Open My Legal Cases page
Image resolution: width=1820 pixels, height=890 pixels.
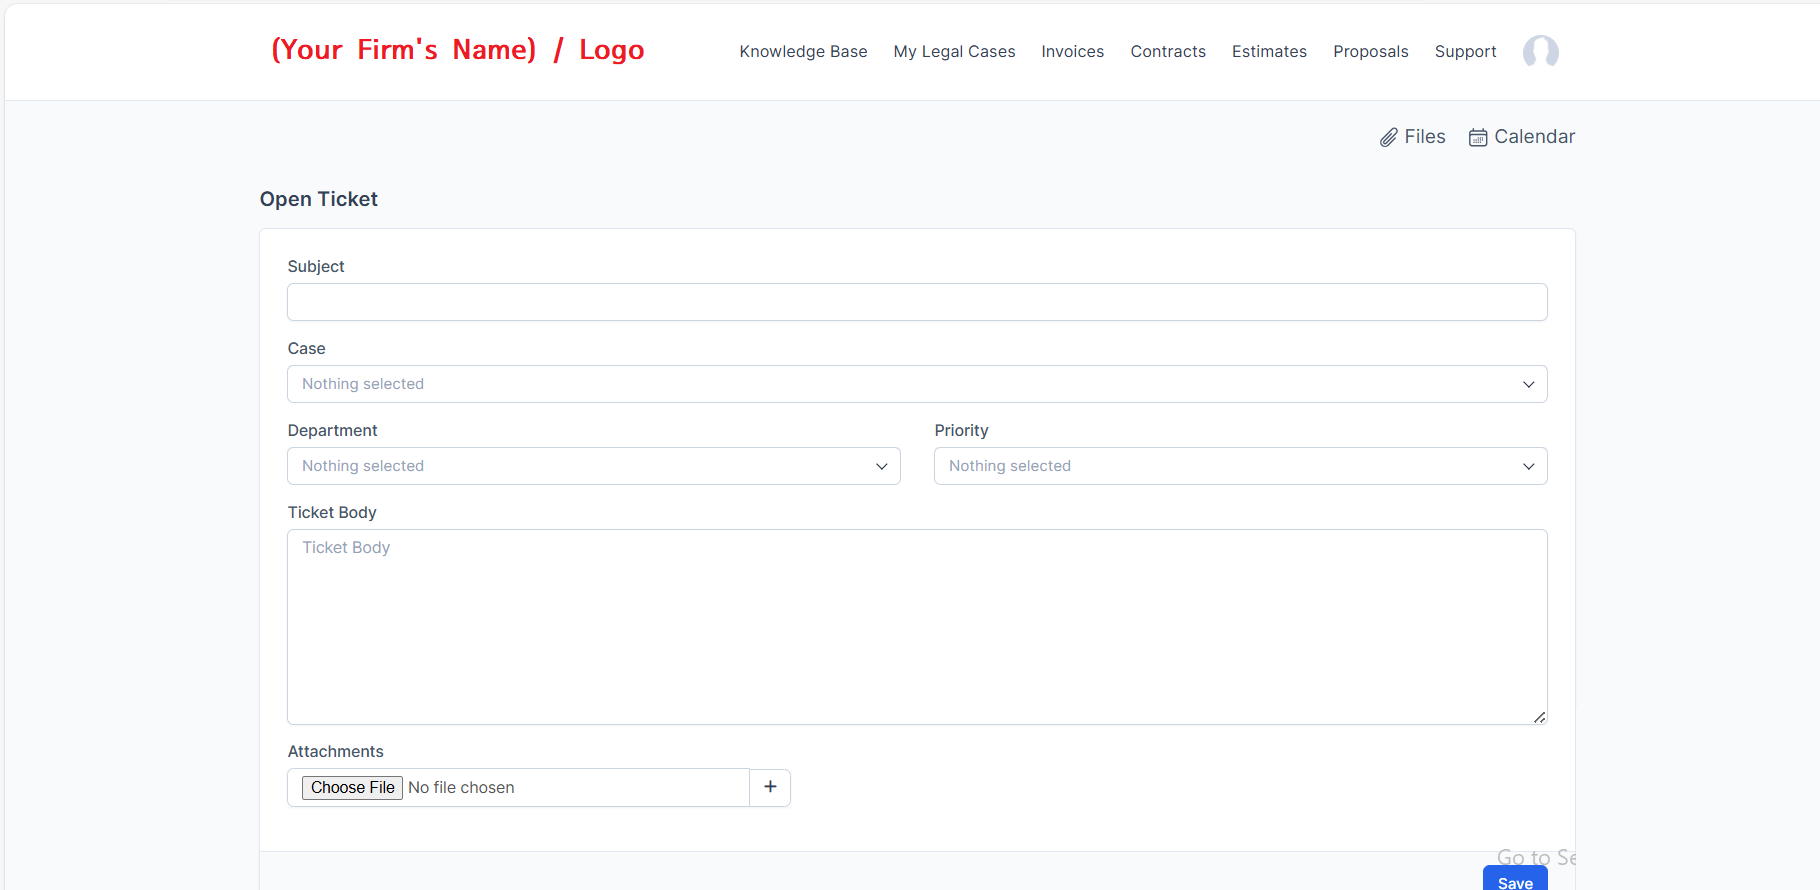pos(954,52)
